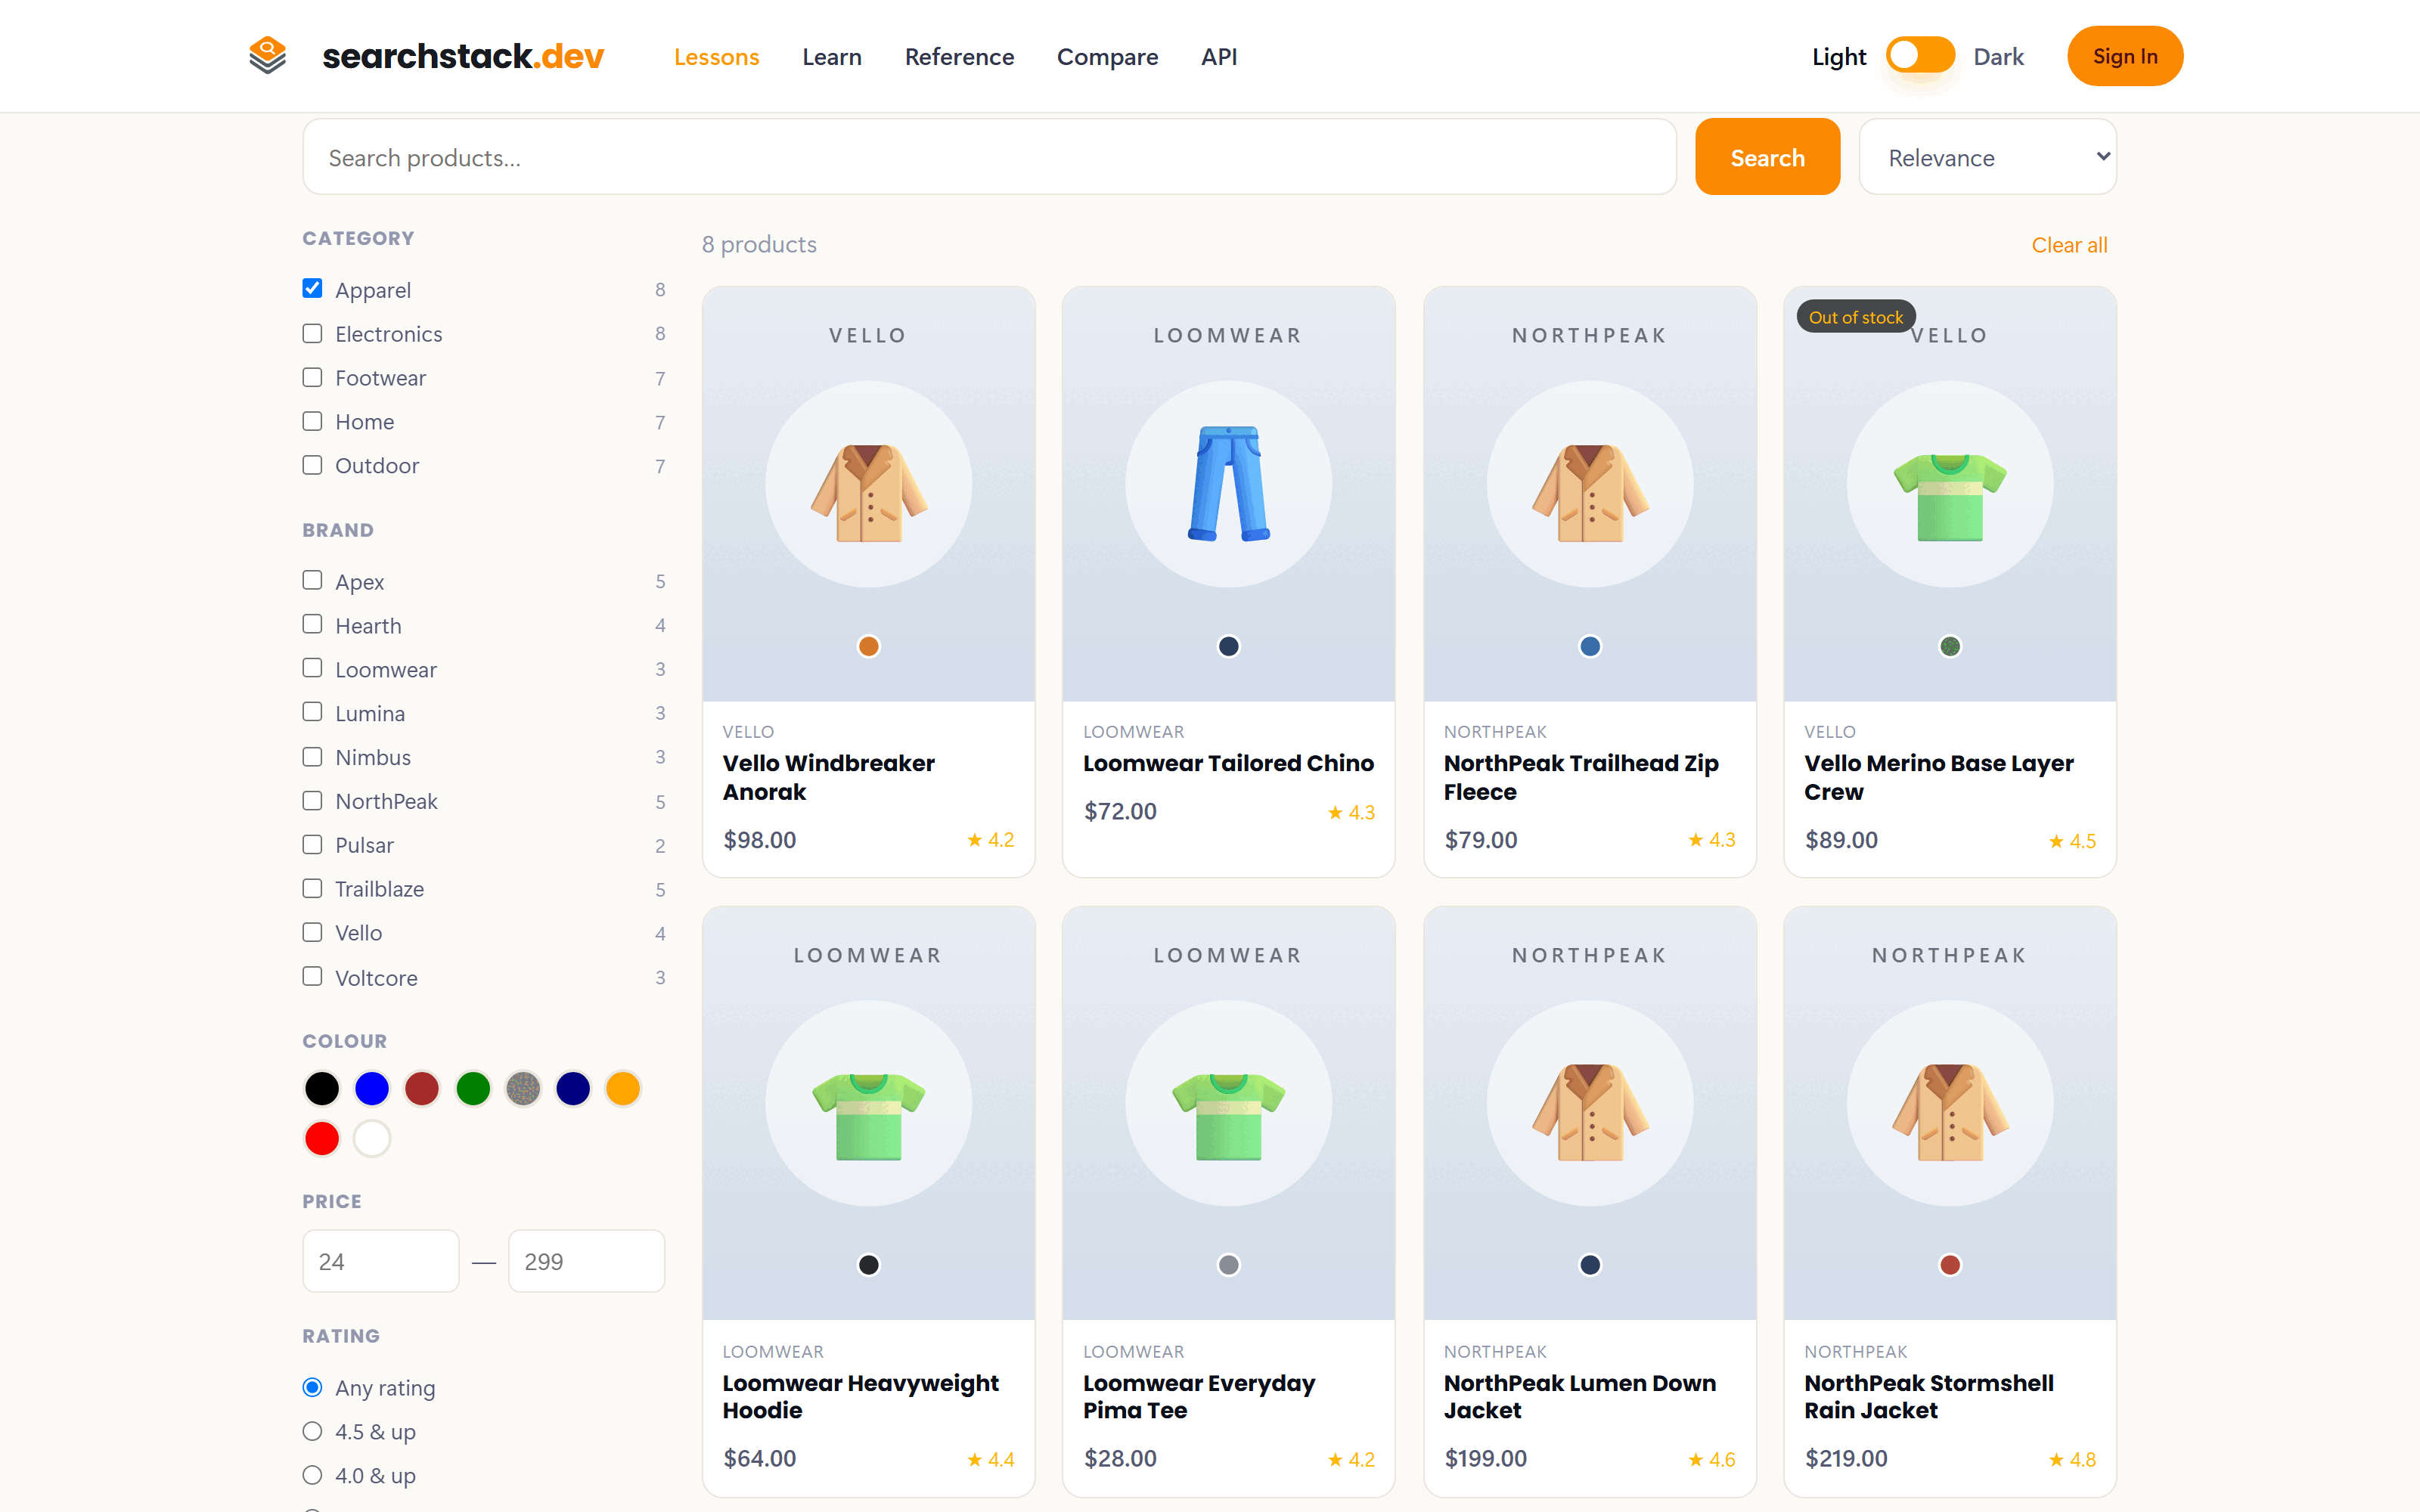Click the Loomwear Everyday Pima Tee shirt icon
The height and width of the screenshot is (1512, 2420).
[x=1228, y=1116]
